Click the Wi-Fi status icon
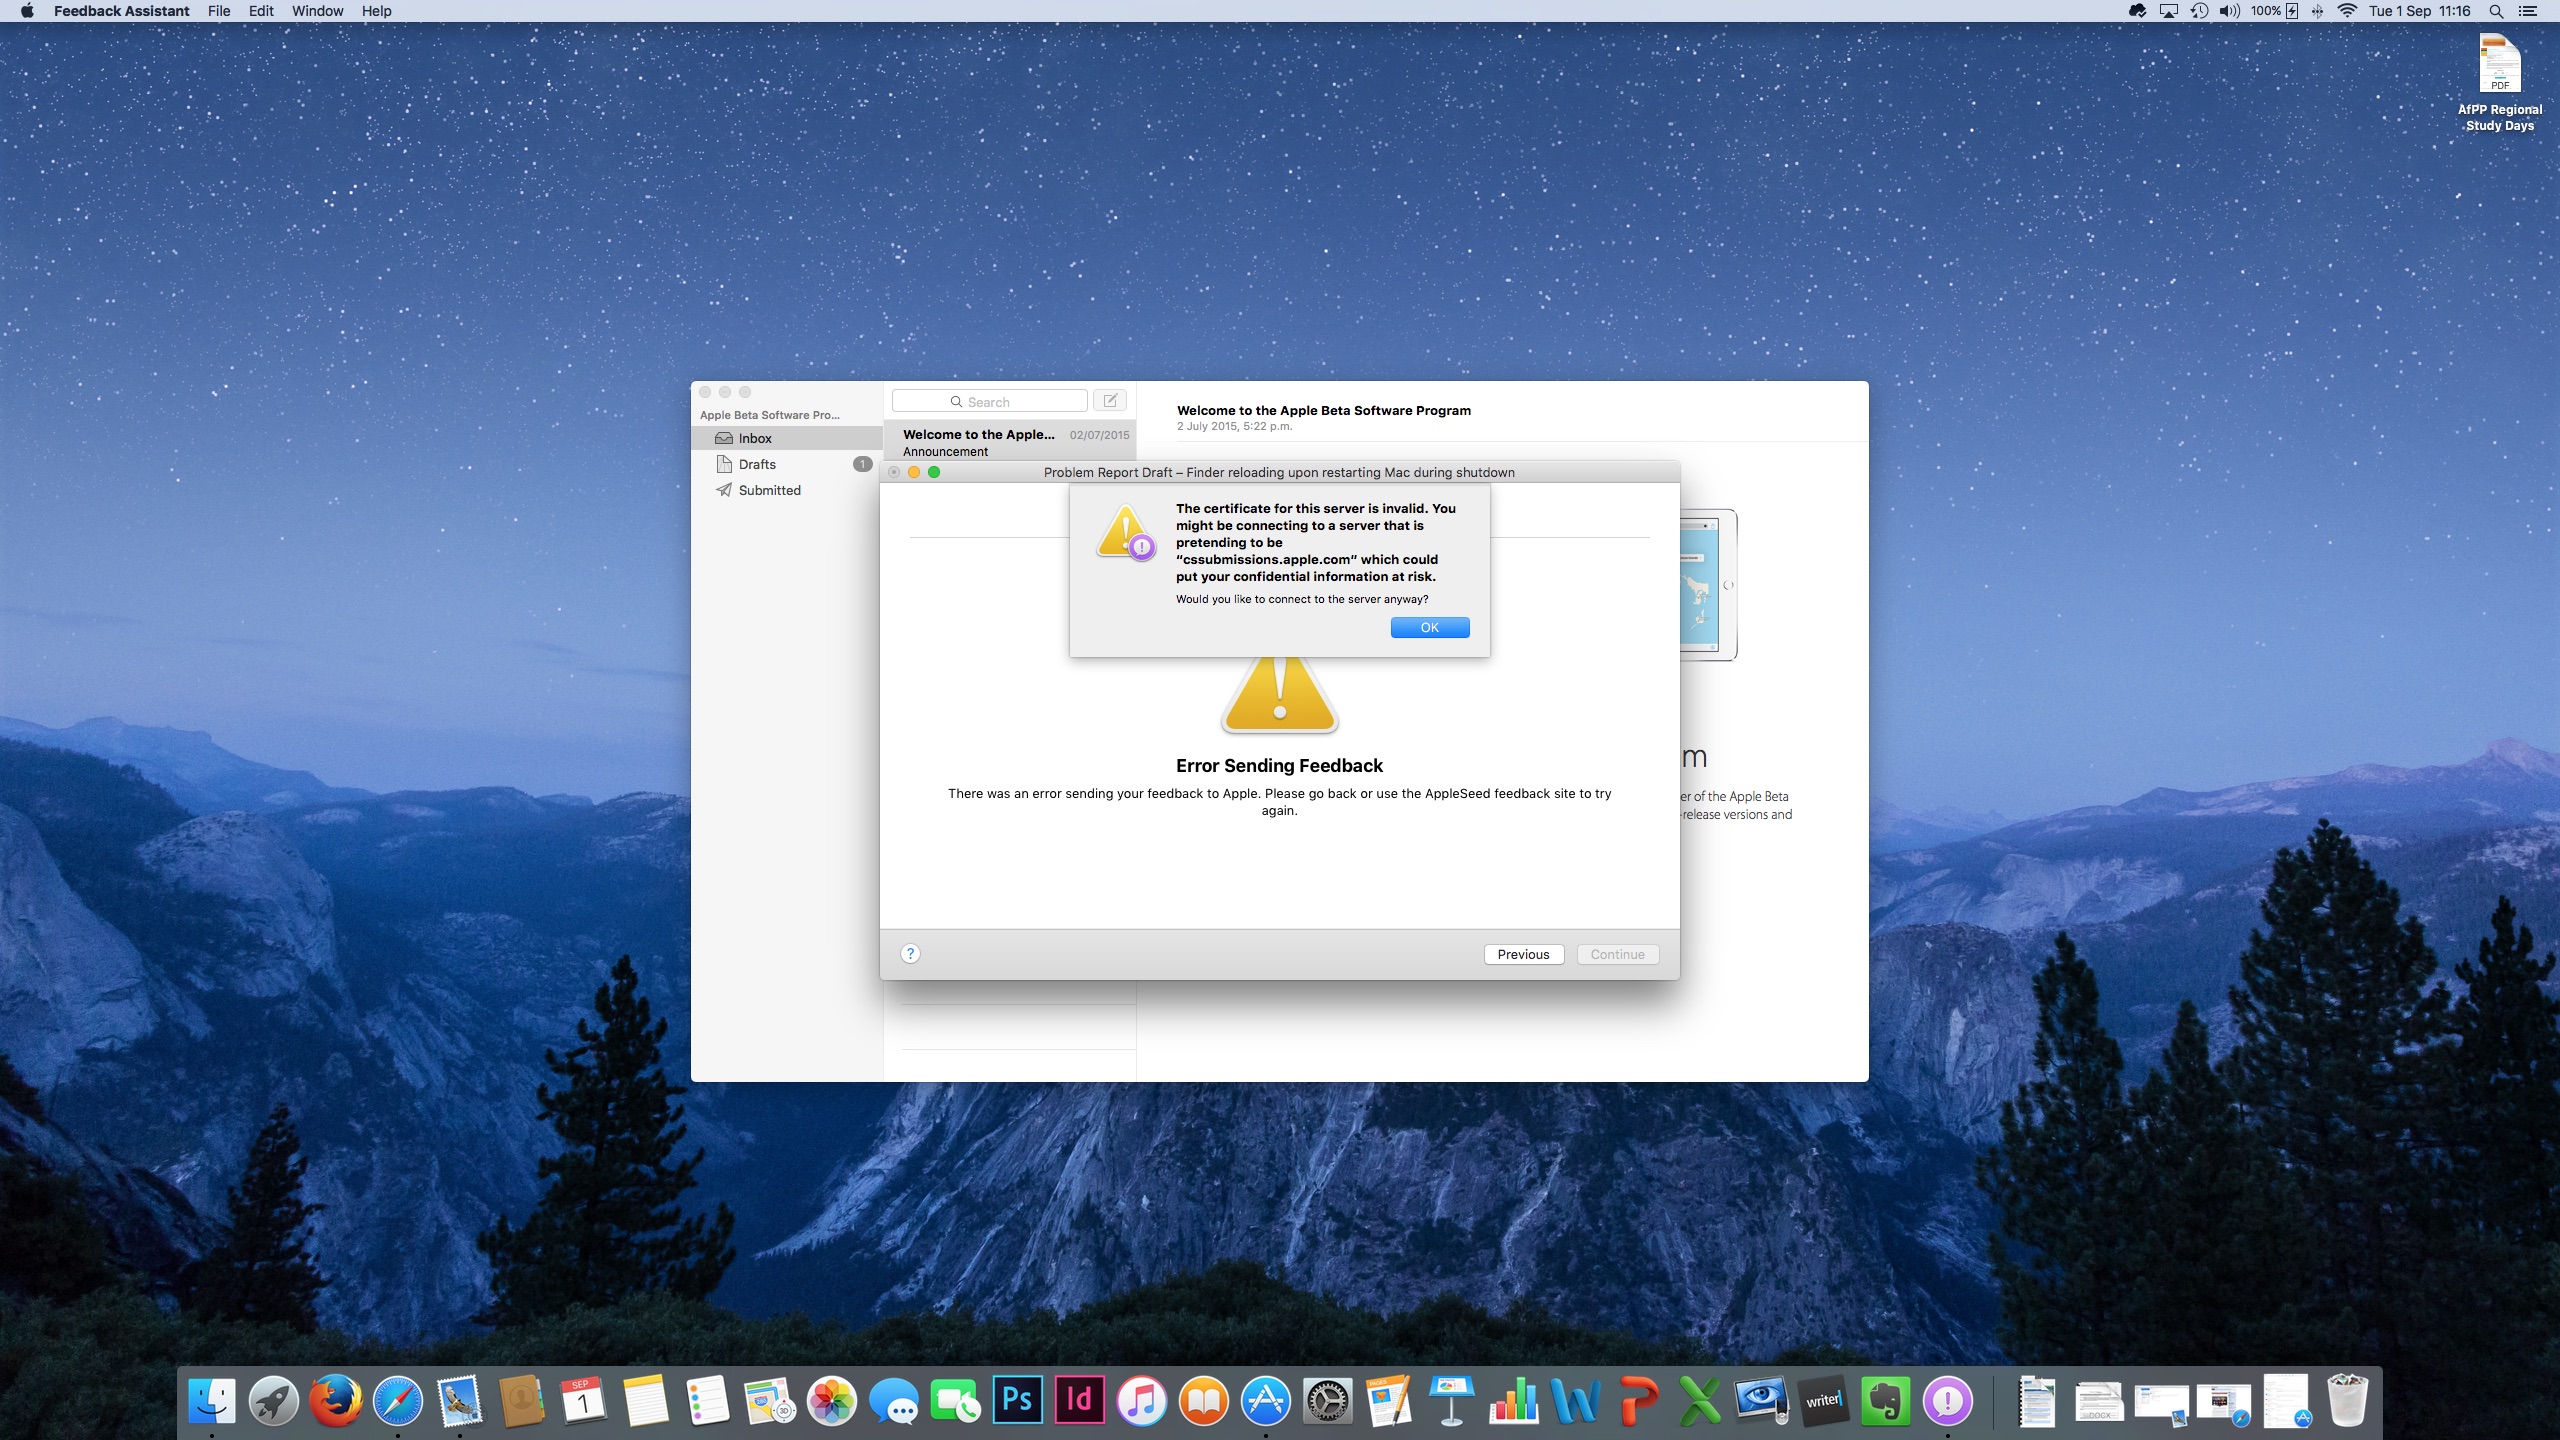Image resolution: width=2560 pixels, height=1440 pixels. (x=2347, y=11)
